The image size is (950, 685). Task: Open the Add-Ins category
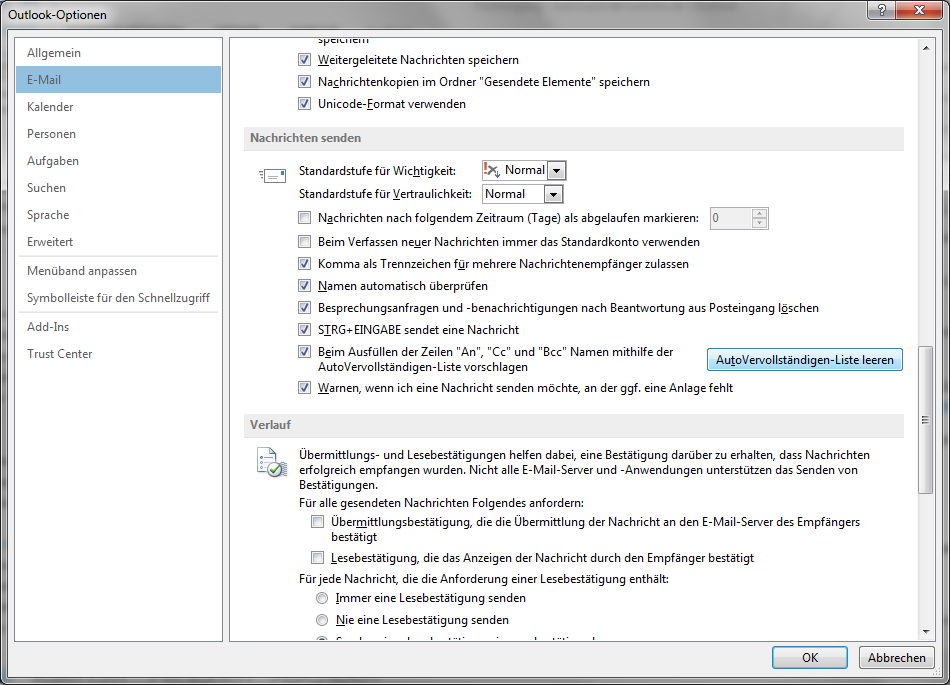coord(119,326)
